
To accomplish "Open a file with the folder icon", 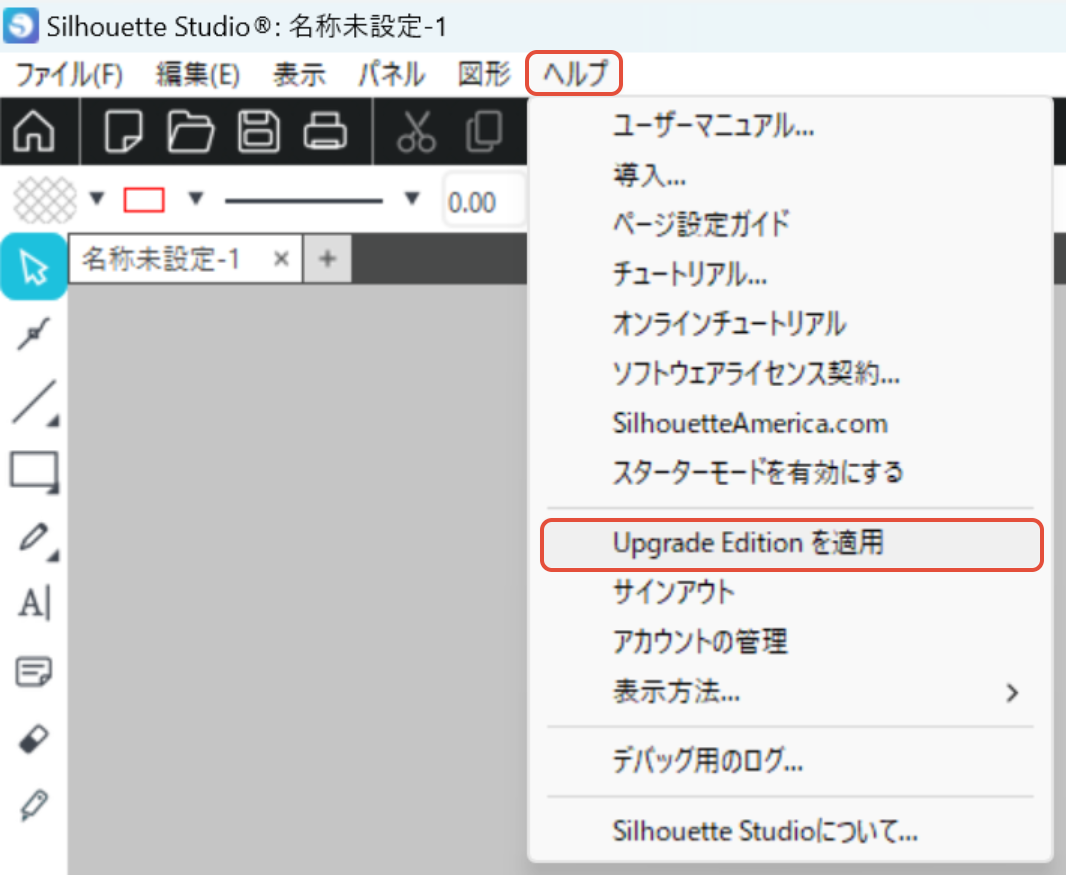I will point(190,131).
